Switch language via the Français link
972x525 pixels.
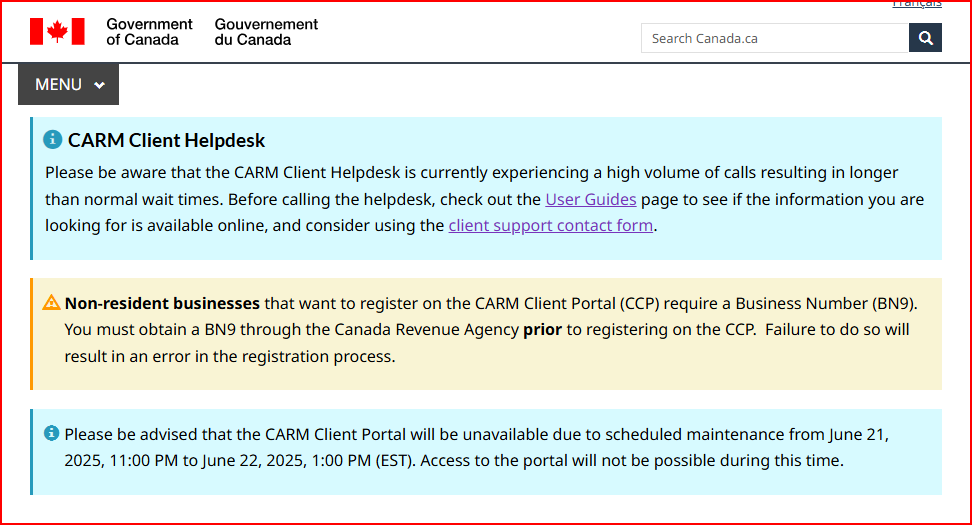point(916,4)
